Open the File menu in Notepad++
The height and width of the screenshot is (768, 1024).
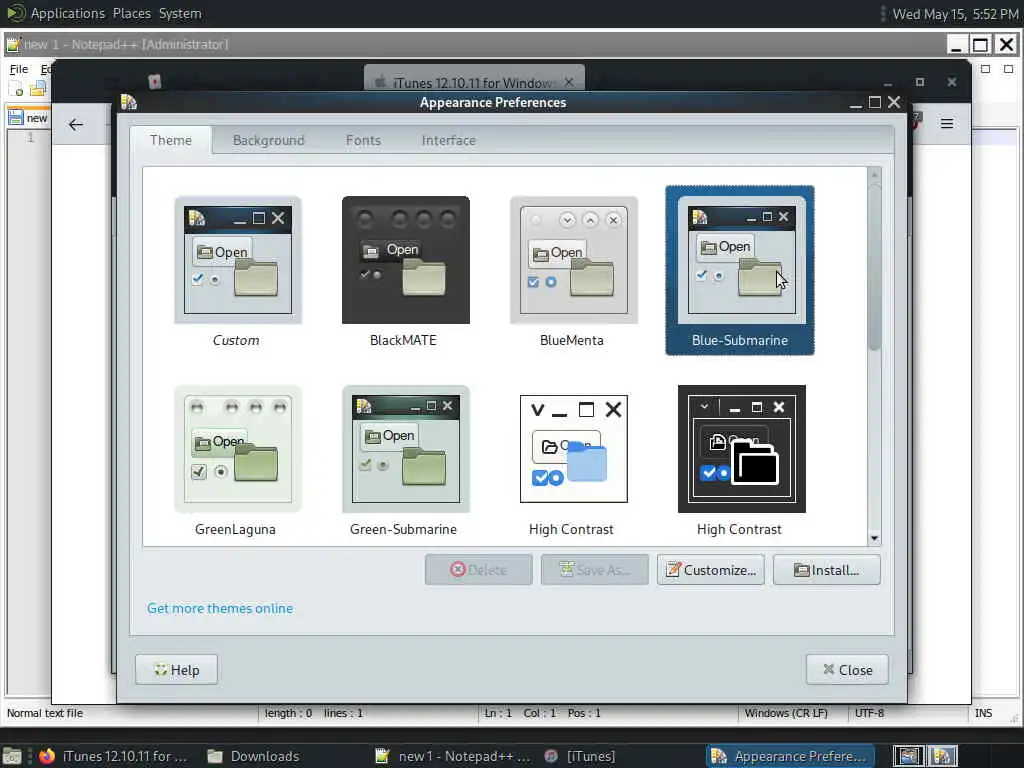18,69
